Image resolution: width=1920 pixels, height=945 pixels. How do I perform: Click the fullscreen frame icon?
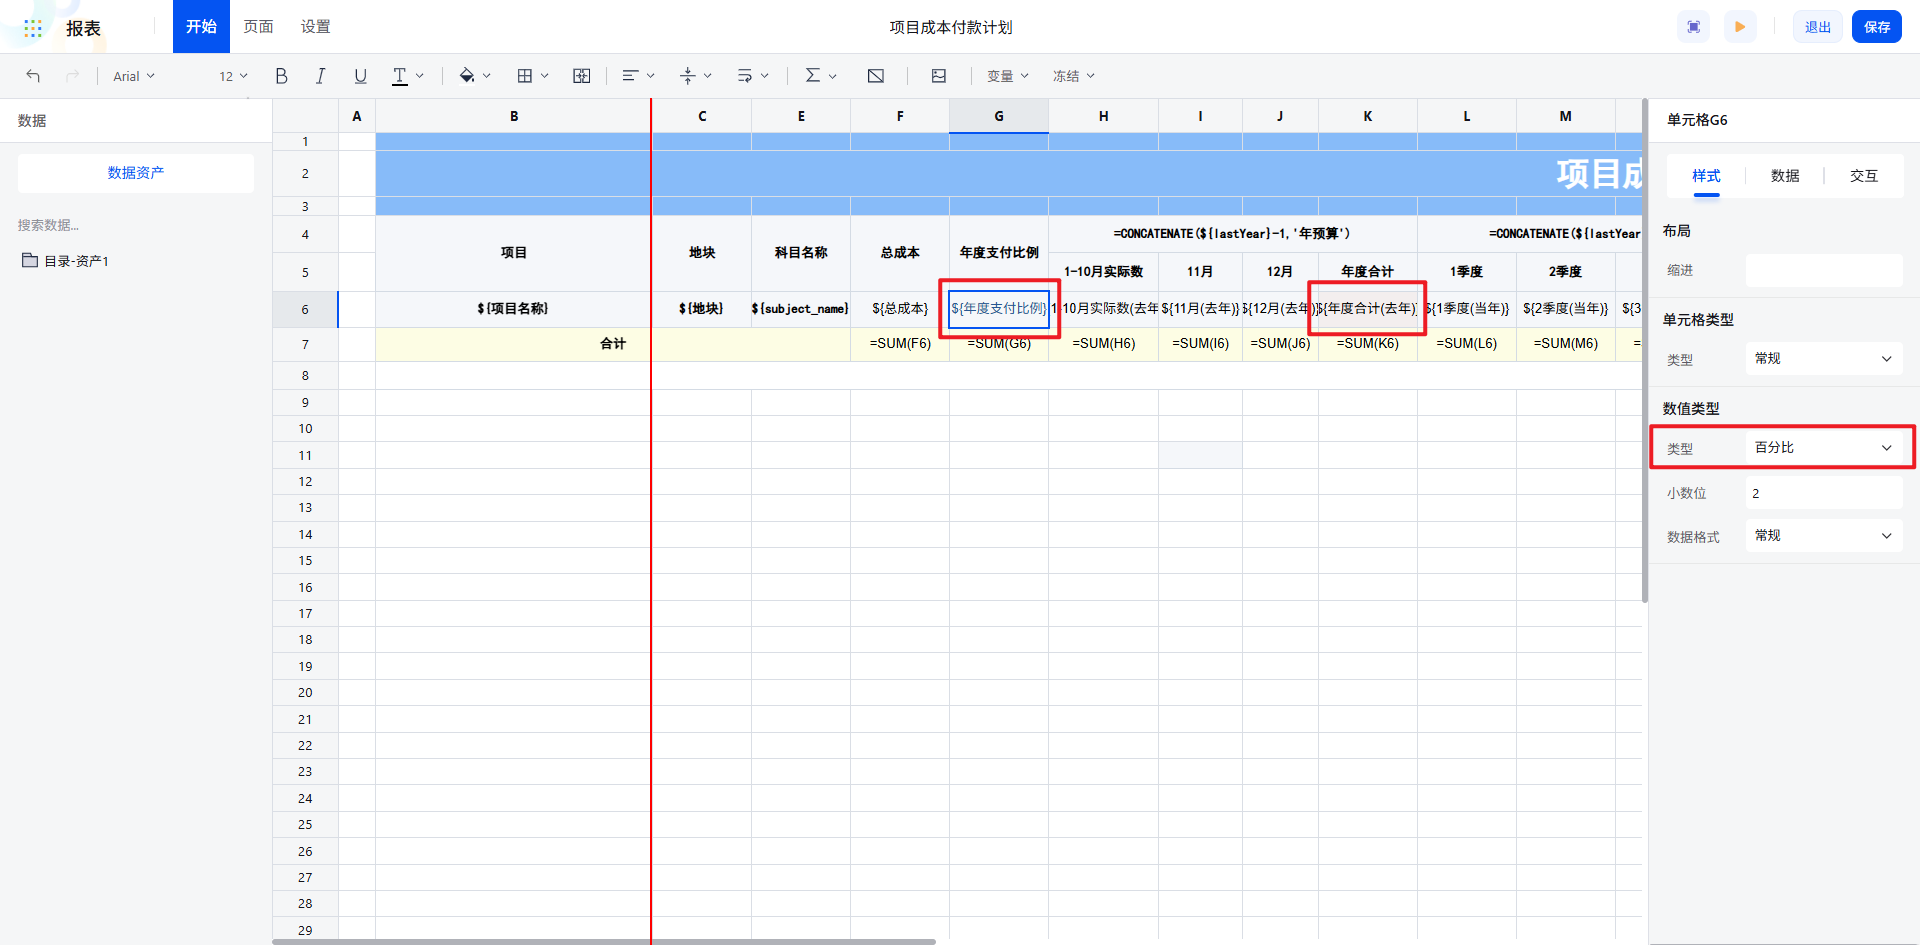1694,27
